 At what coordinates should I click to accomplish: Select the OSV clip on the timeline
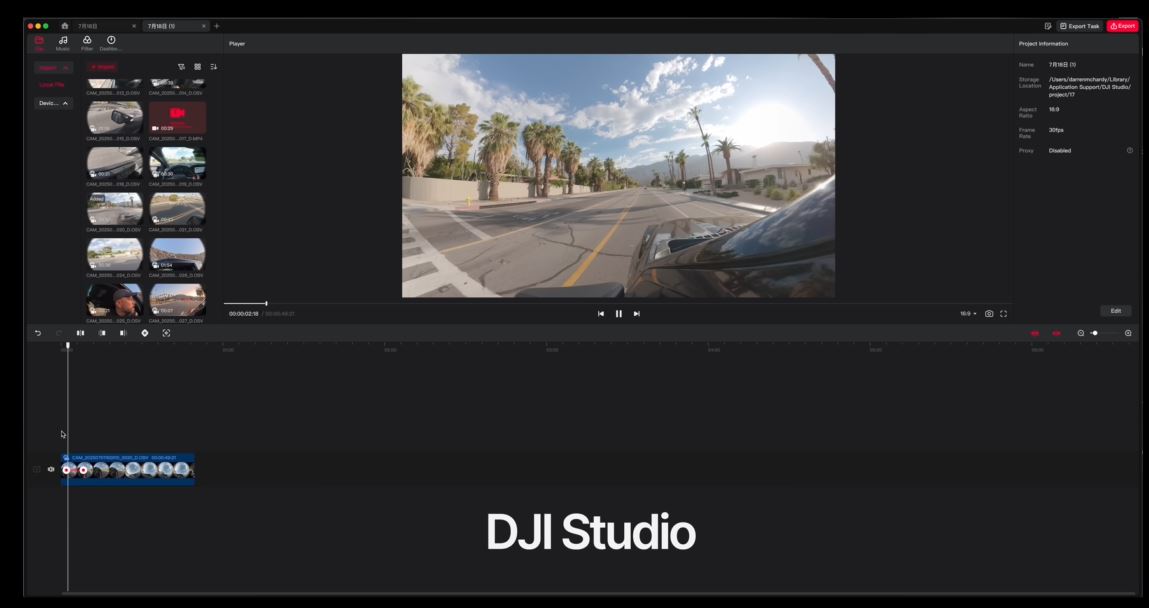(128, 469)
